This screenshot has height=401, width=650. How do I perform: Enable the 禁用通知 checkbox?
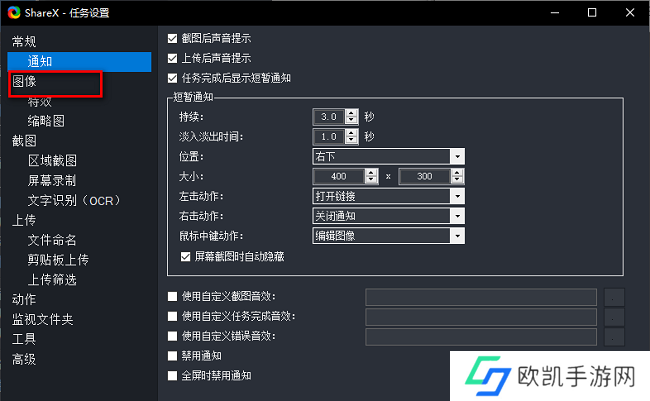pos(172,356)
